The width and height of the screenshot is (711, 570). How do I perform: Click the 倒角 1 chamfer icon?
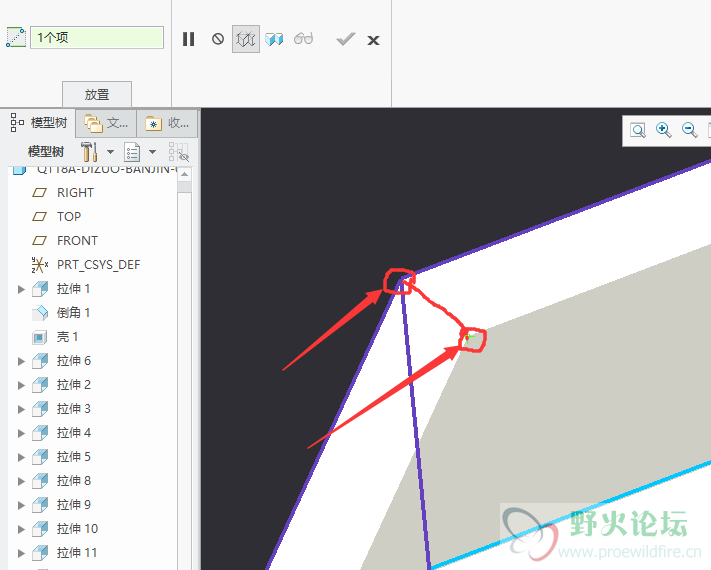(x=40, y=313)
